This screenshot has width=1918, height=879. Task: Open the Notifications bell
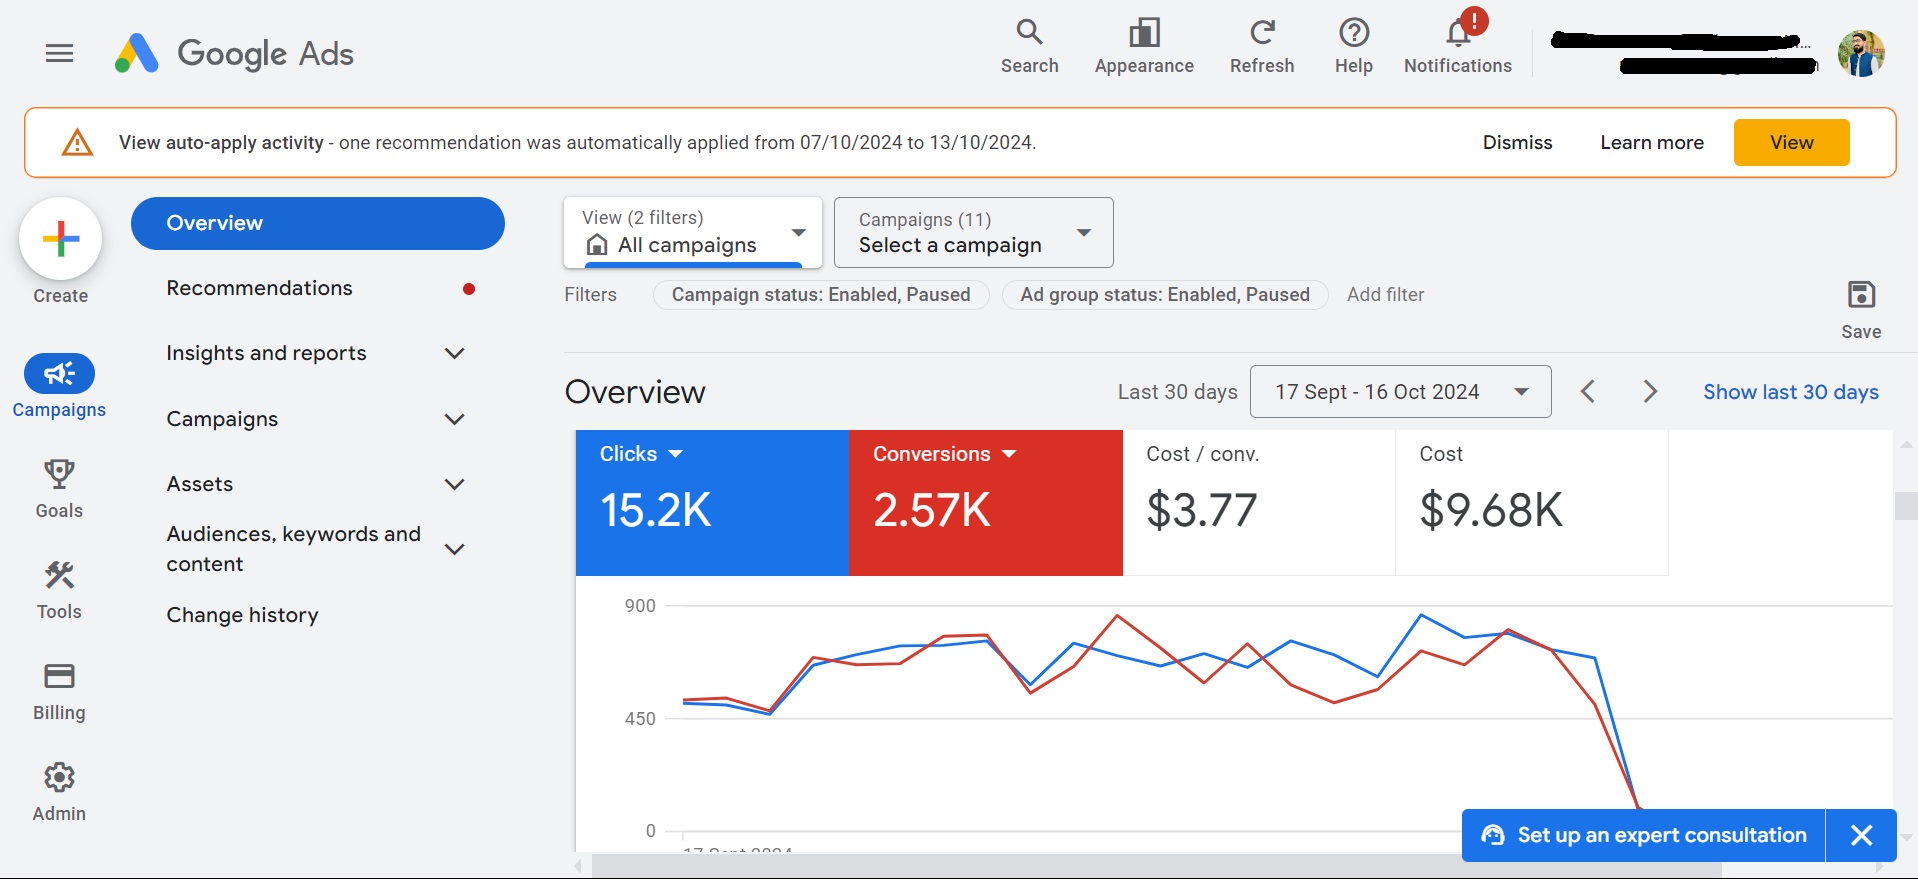click(x=1457, y=47)
